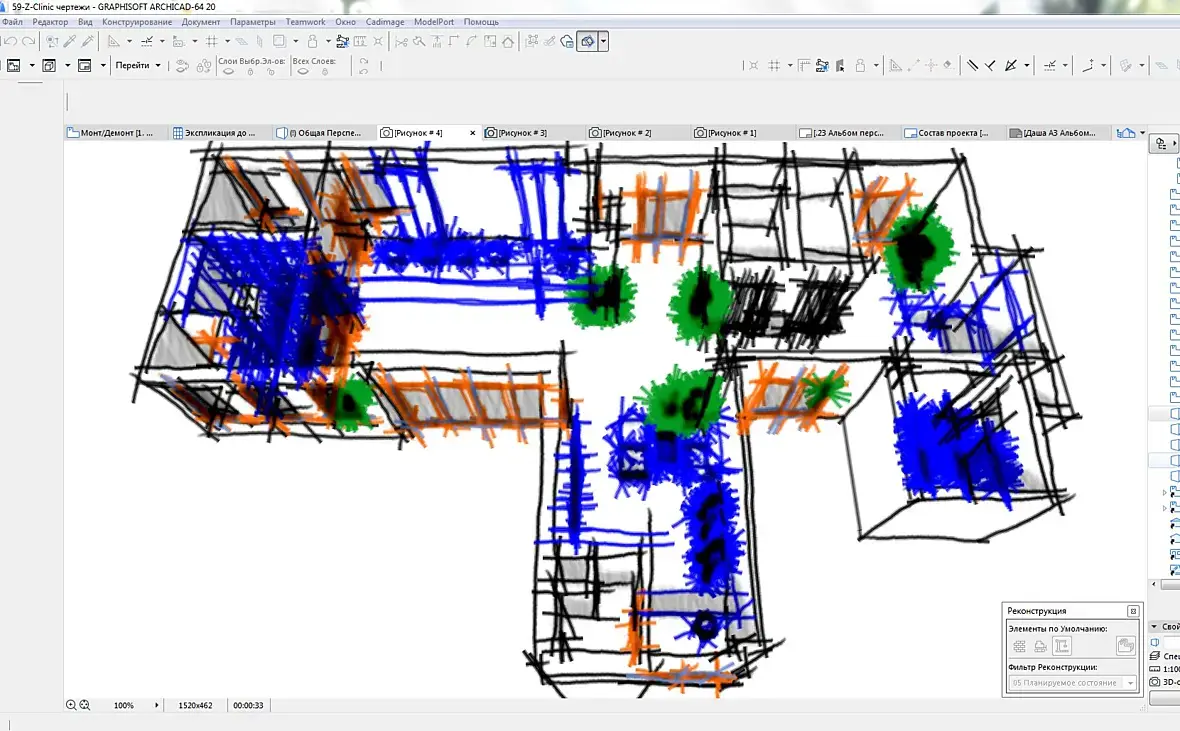Collapse the Свой properties section arrow
Screen dimensions: 1180x731
pos(1154,626)
